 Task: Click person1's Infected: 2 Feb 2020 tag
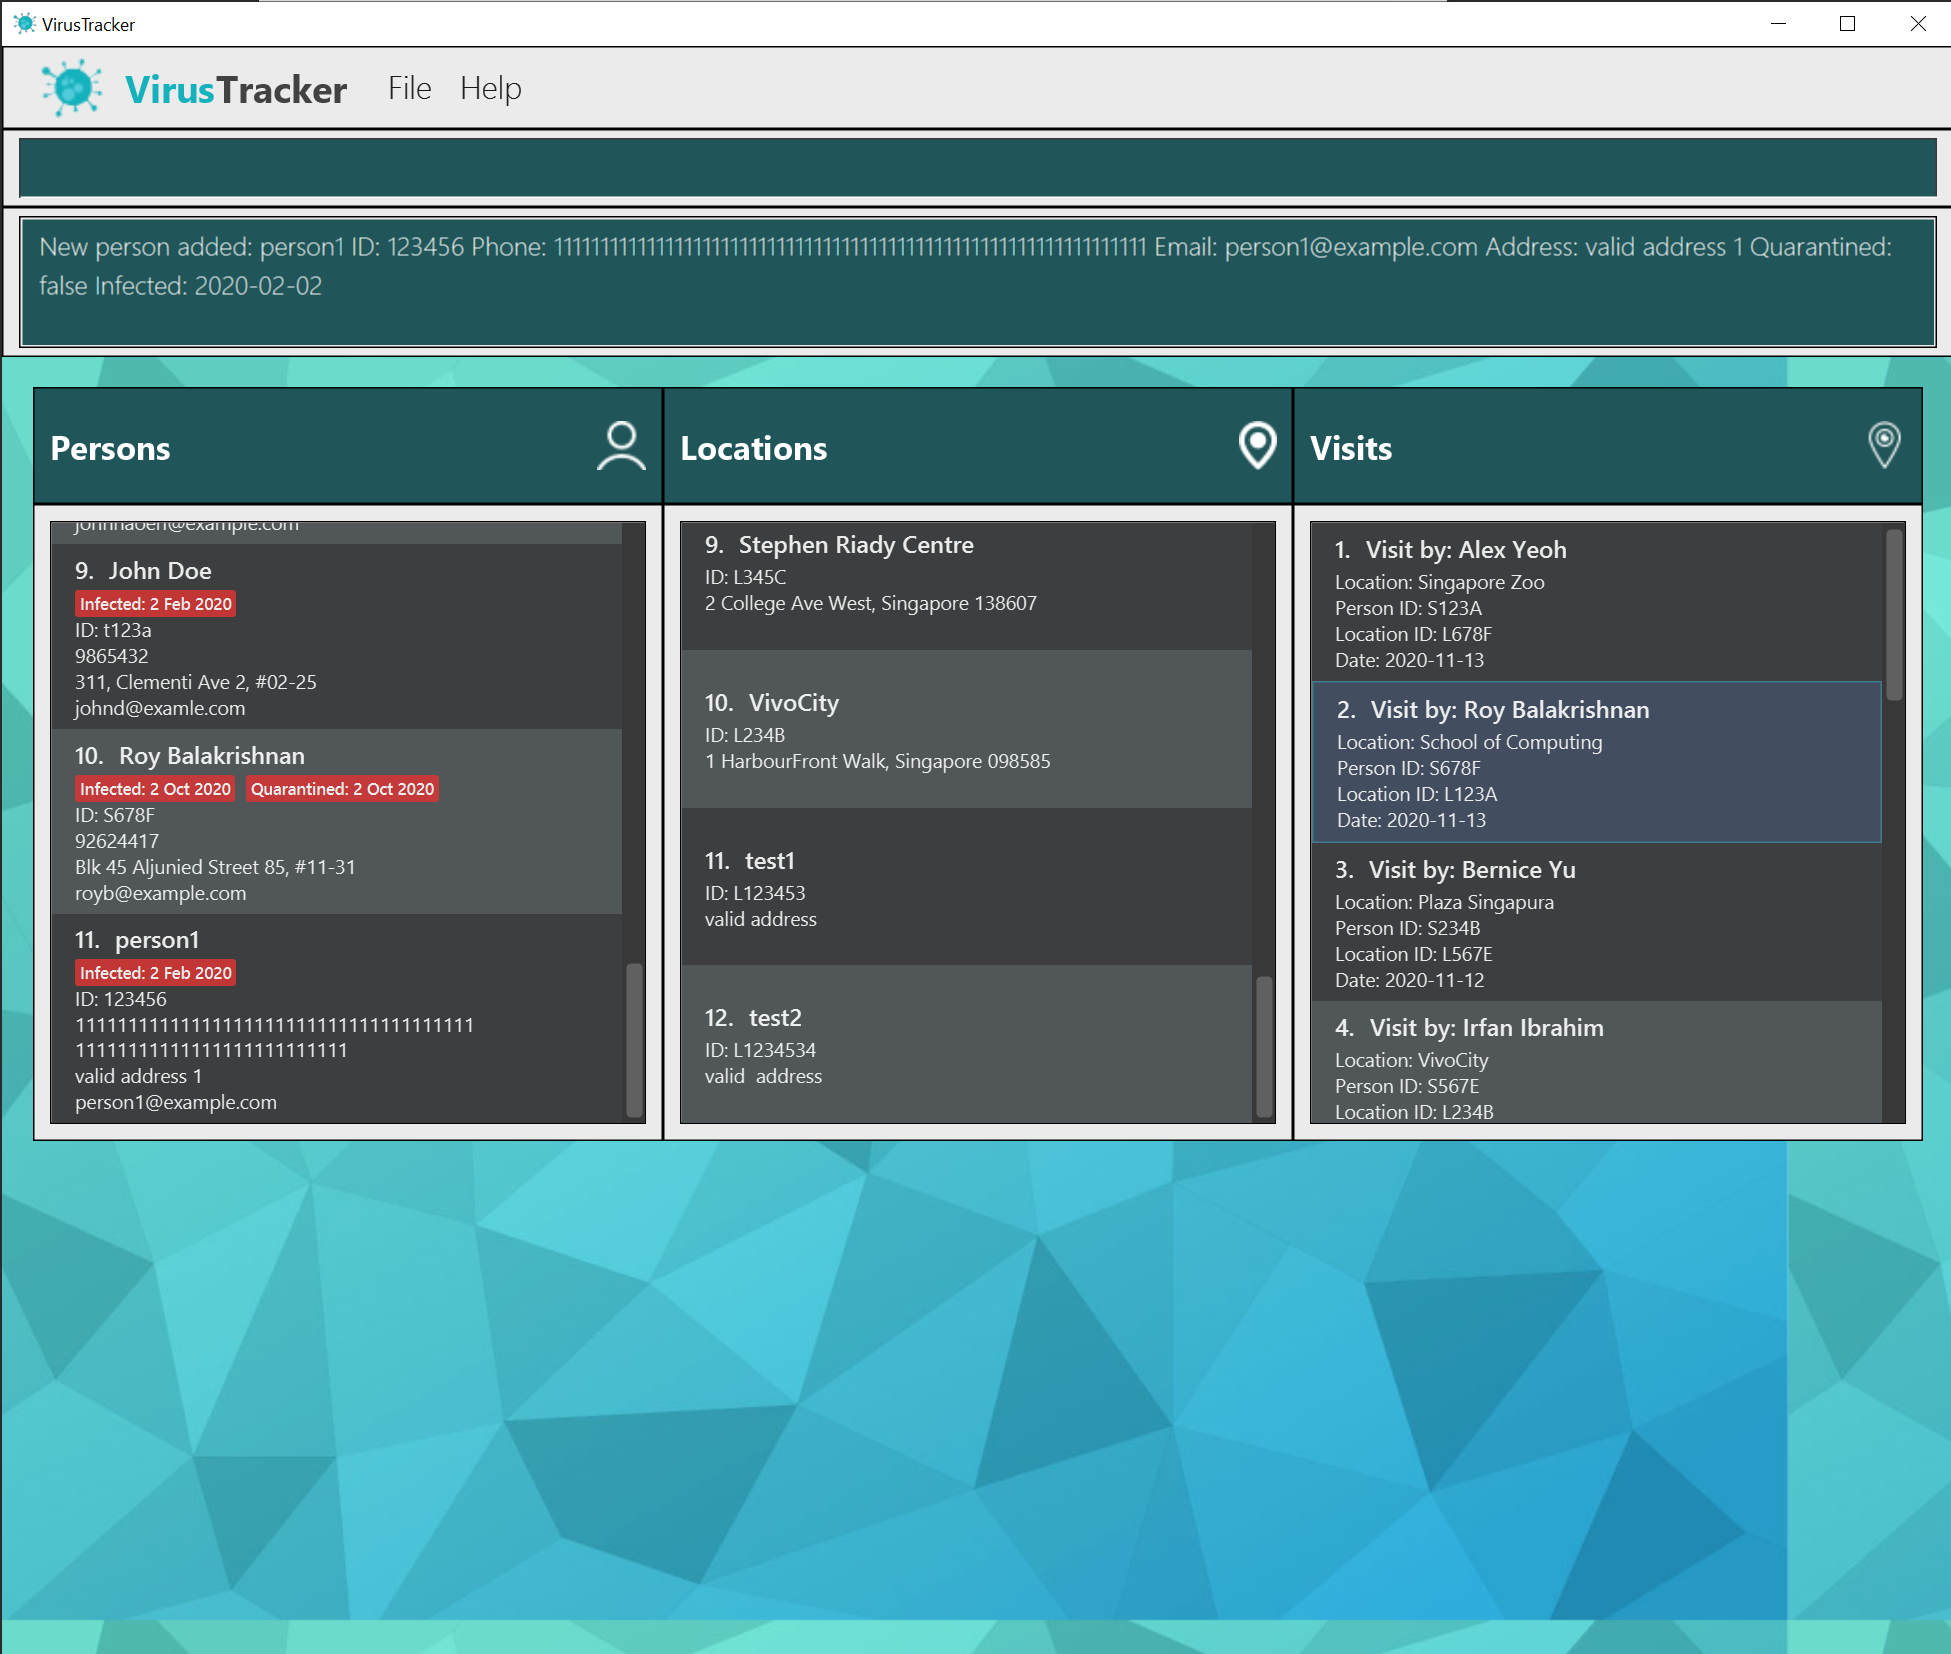click(155, 973)
